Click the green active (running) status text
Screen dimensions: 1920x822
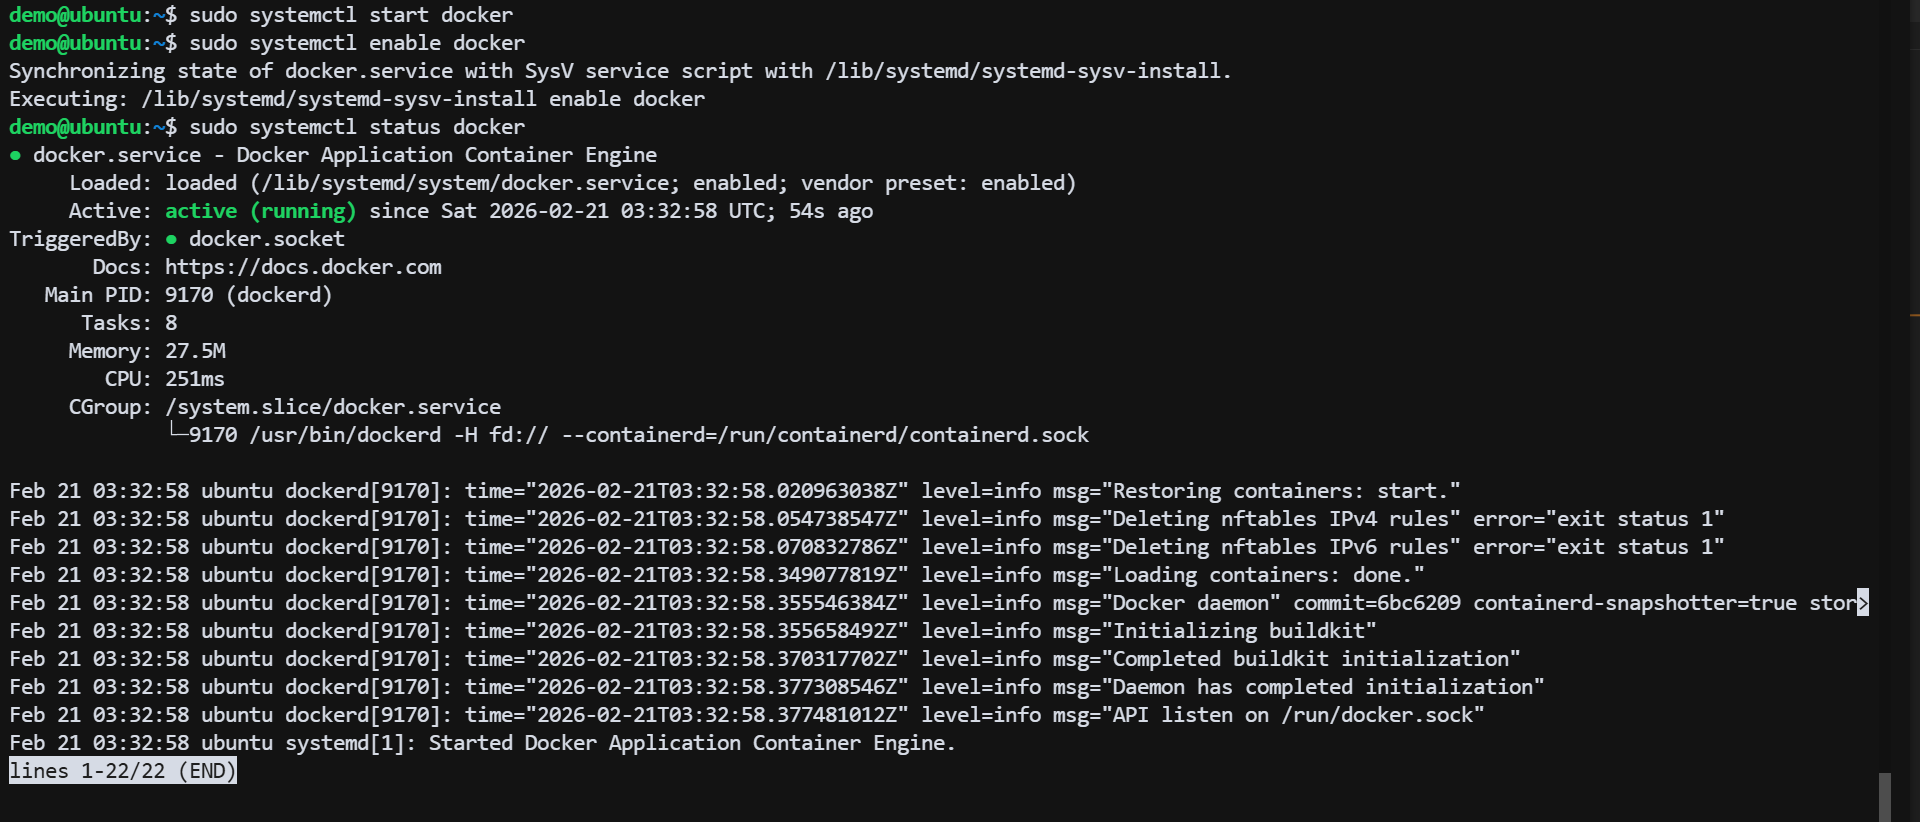(260, 211)
